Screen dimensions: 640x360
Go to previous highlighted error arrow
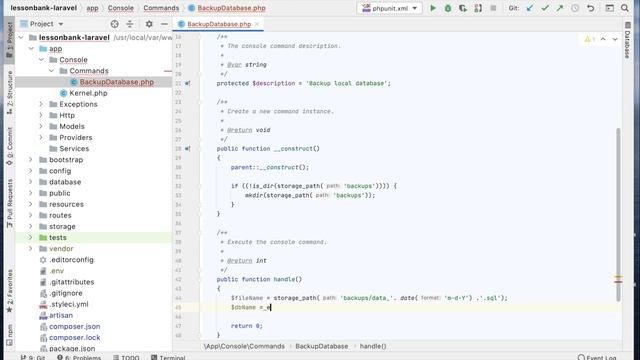click(603, 39)
